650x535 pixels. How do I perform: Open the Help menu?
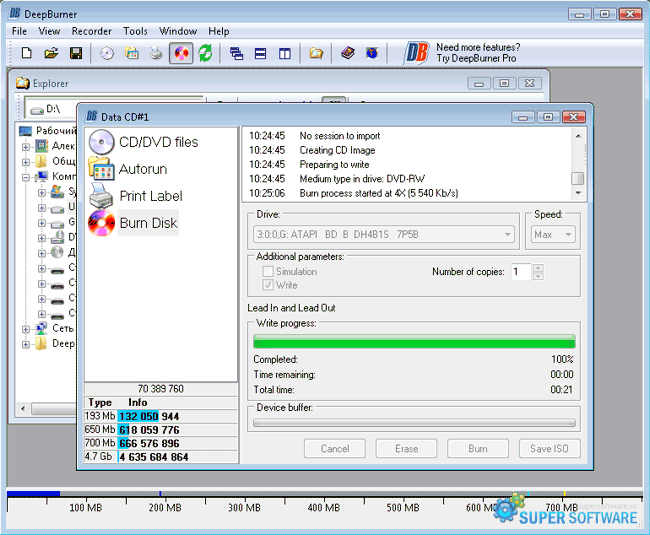click(218, 31)
